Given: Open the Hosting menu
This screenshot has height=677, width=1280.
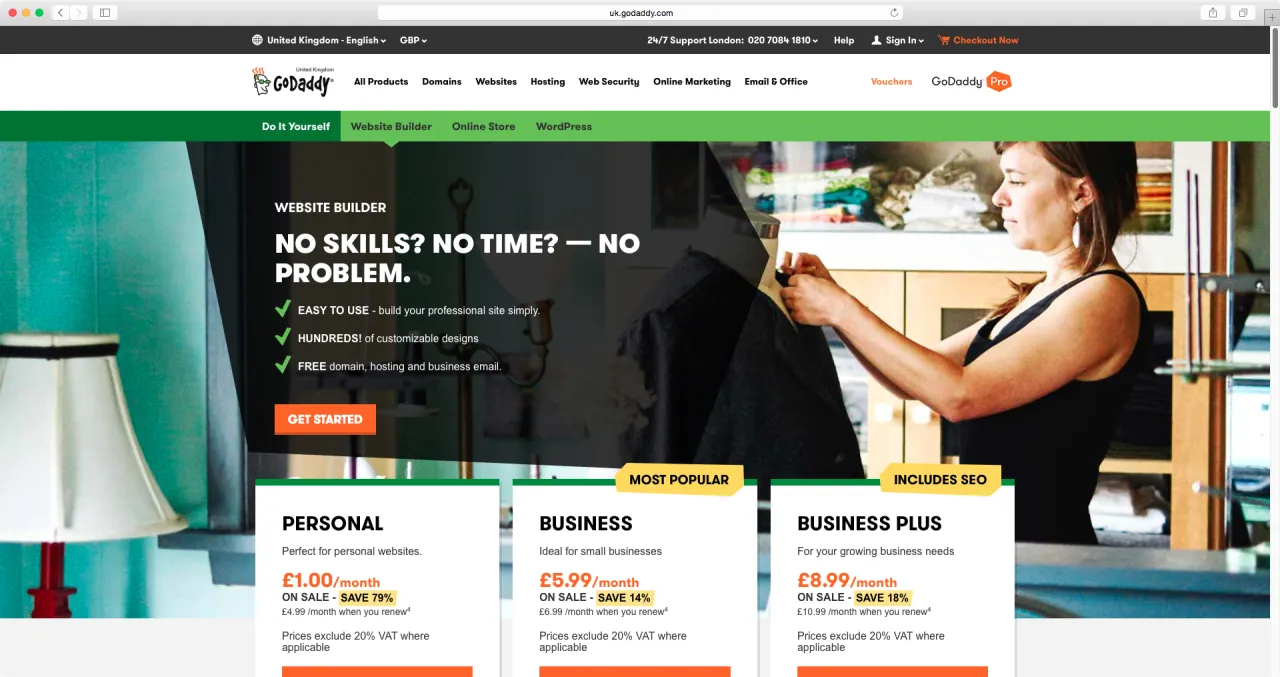Looking at the screenshot, I should click(x=548, y=82).
